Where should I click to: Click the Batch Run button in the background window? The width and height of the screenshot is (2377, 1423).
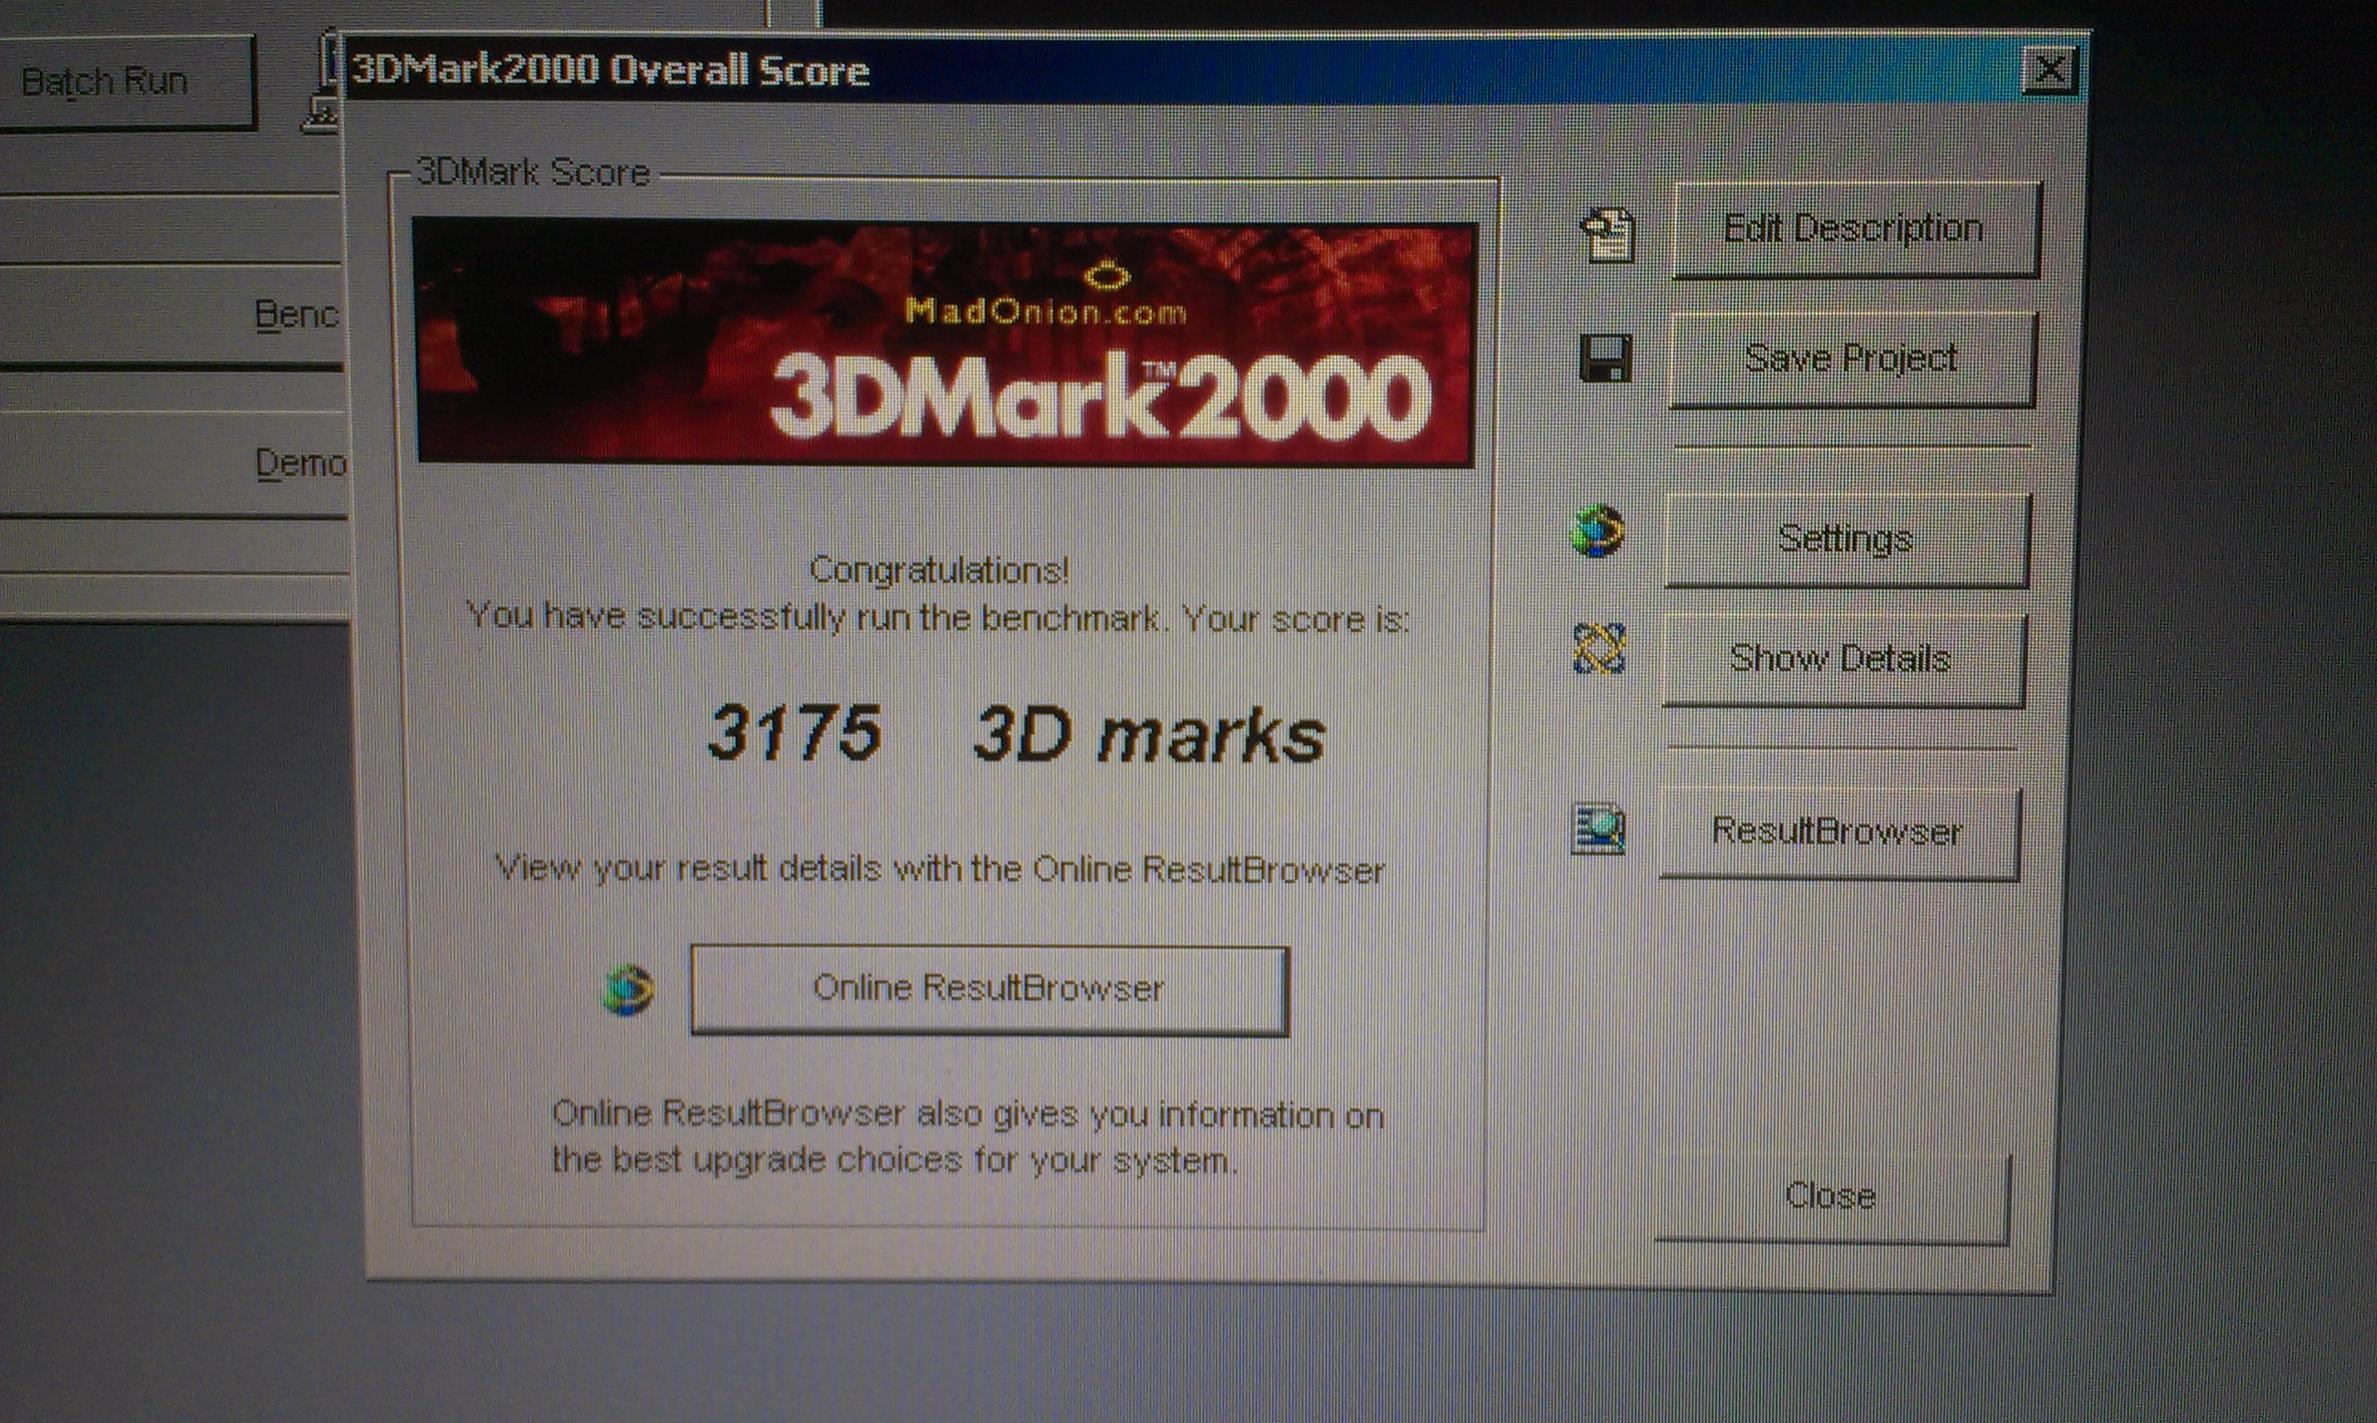click(125, 81)
